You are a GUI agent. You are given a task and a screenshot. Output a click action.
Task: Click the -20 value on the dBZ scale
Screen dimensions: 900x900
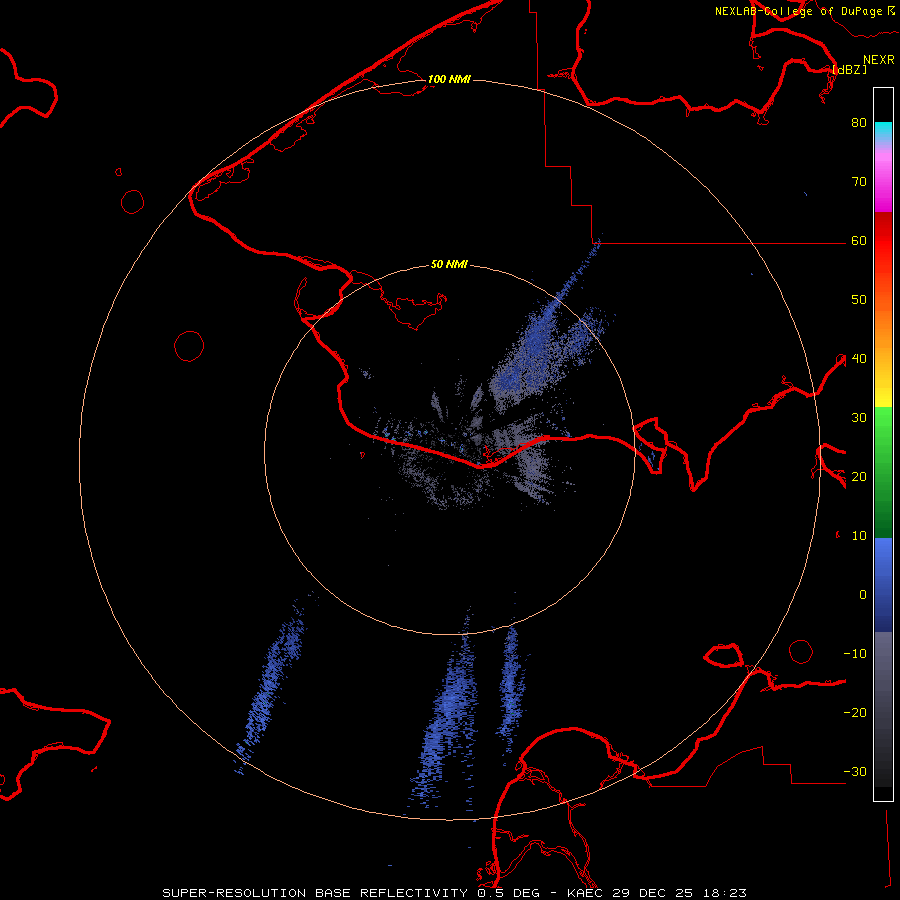tap(855, 713)
